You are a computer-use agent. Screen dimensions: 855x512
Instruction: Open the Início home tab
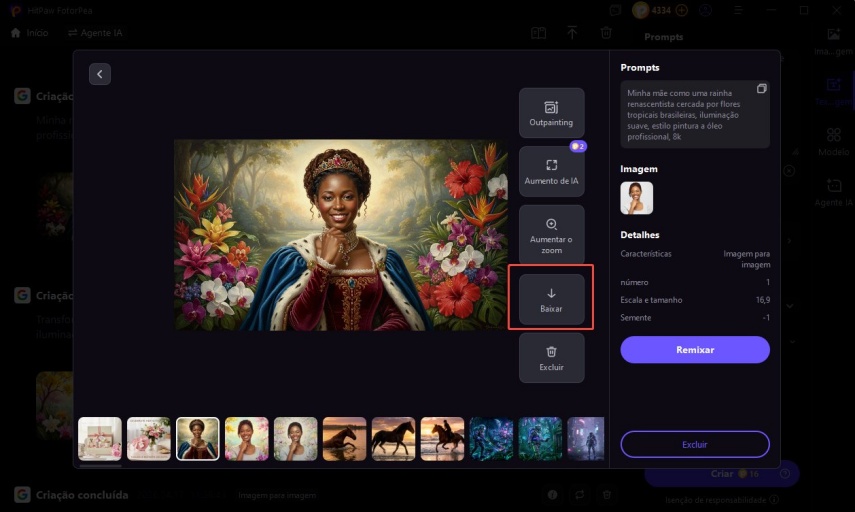(x=29, y=33)
